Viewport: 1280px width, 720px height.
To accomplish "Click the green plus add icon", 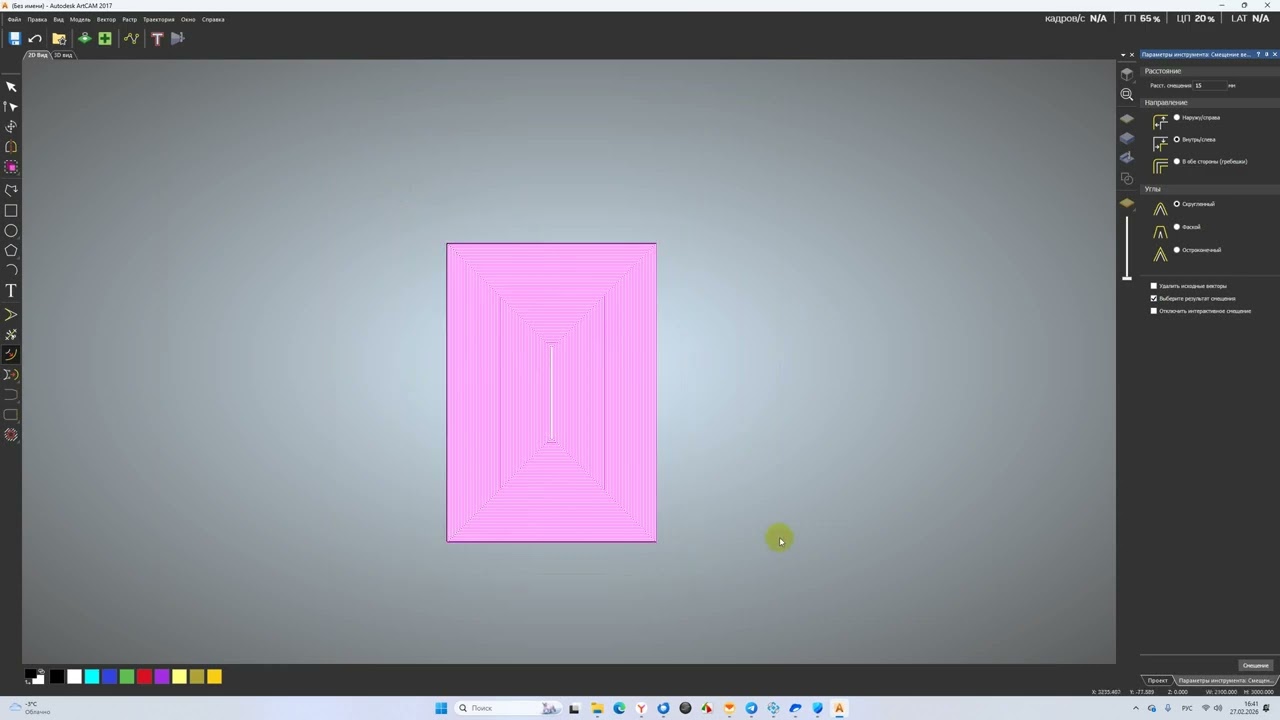I will pos(105,38).
